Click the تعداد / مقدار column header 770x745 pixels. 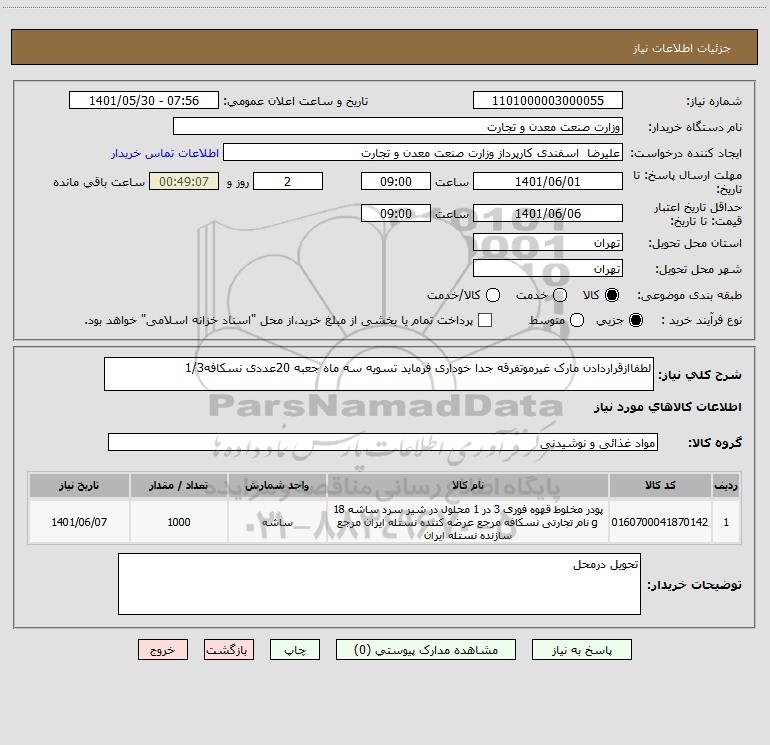pos(179,485)
